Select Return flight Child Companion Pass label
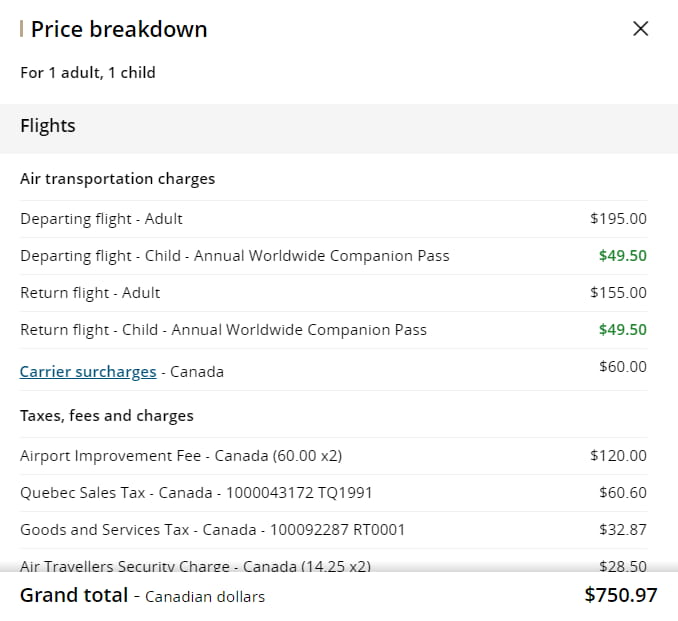Image resolution: width=678 pixels, height=621 pixels. click(223, 330)
